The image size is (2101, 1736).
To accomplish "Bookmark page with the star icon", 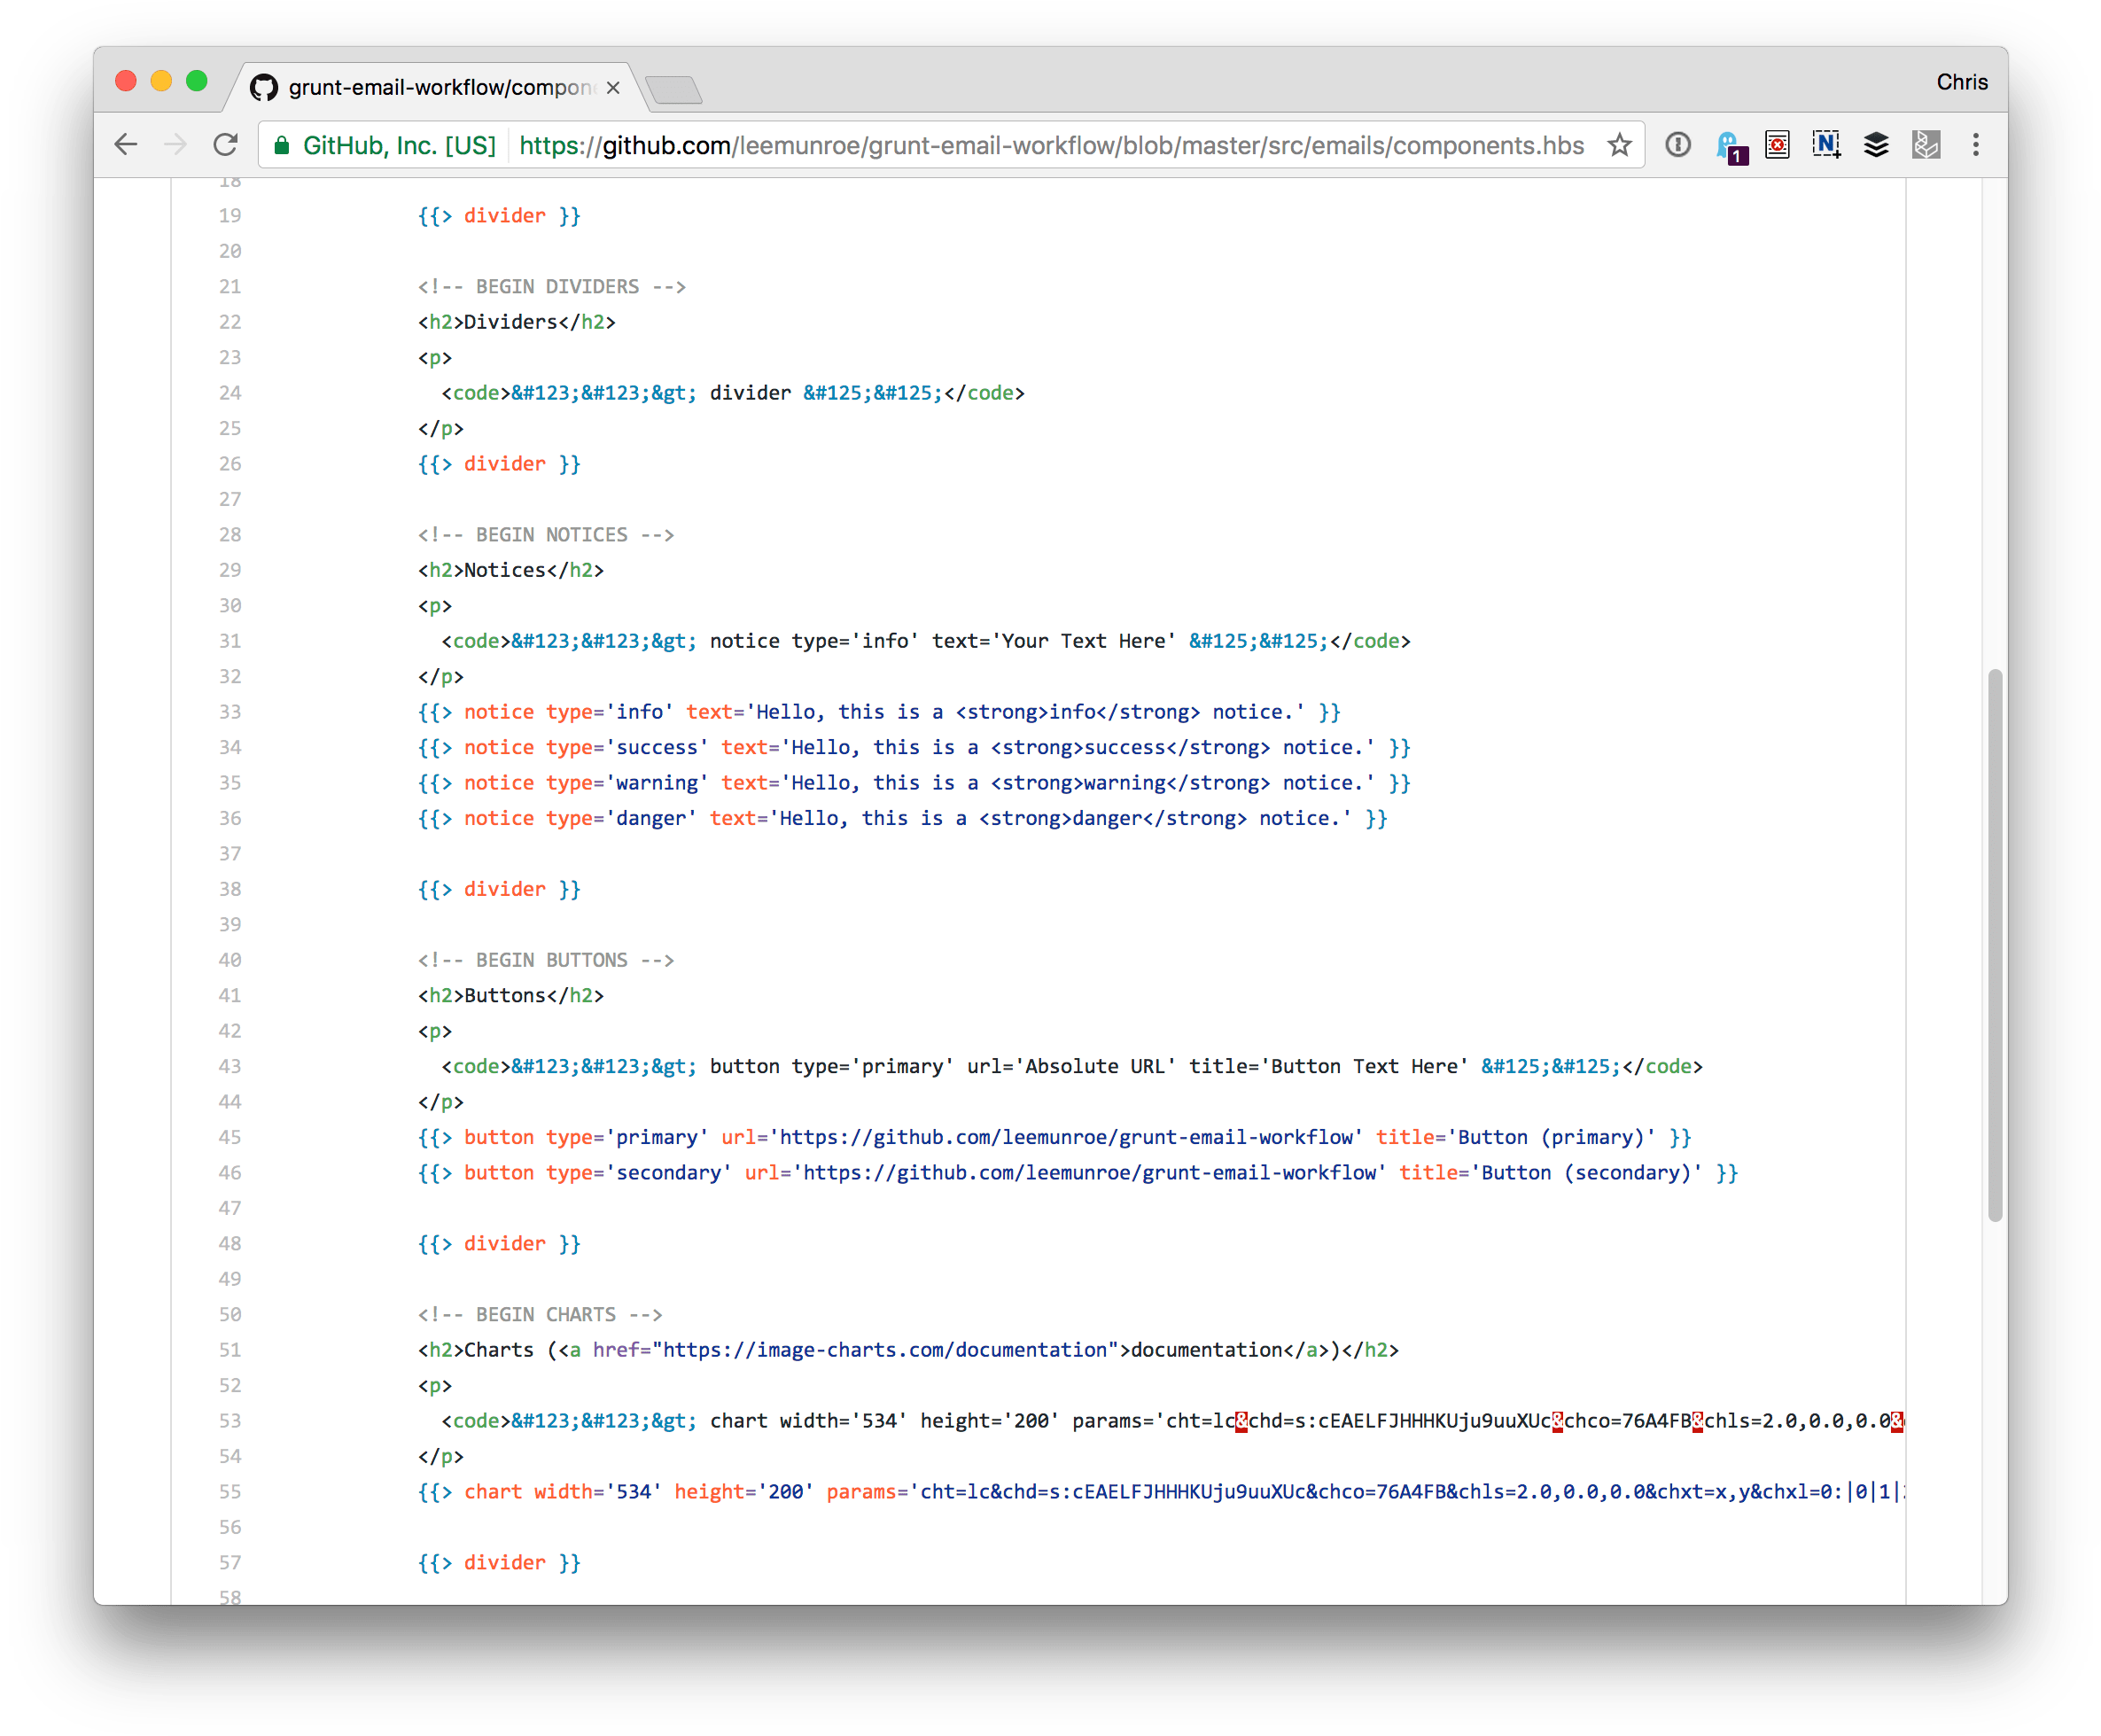I will pos(1619,145).
